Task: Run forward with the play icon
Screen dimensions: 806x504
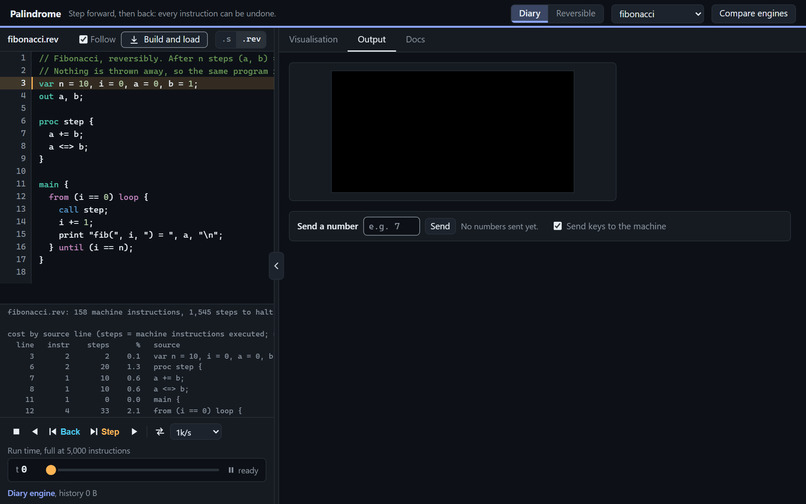Action: point(134,431)
